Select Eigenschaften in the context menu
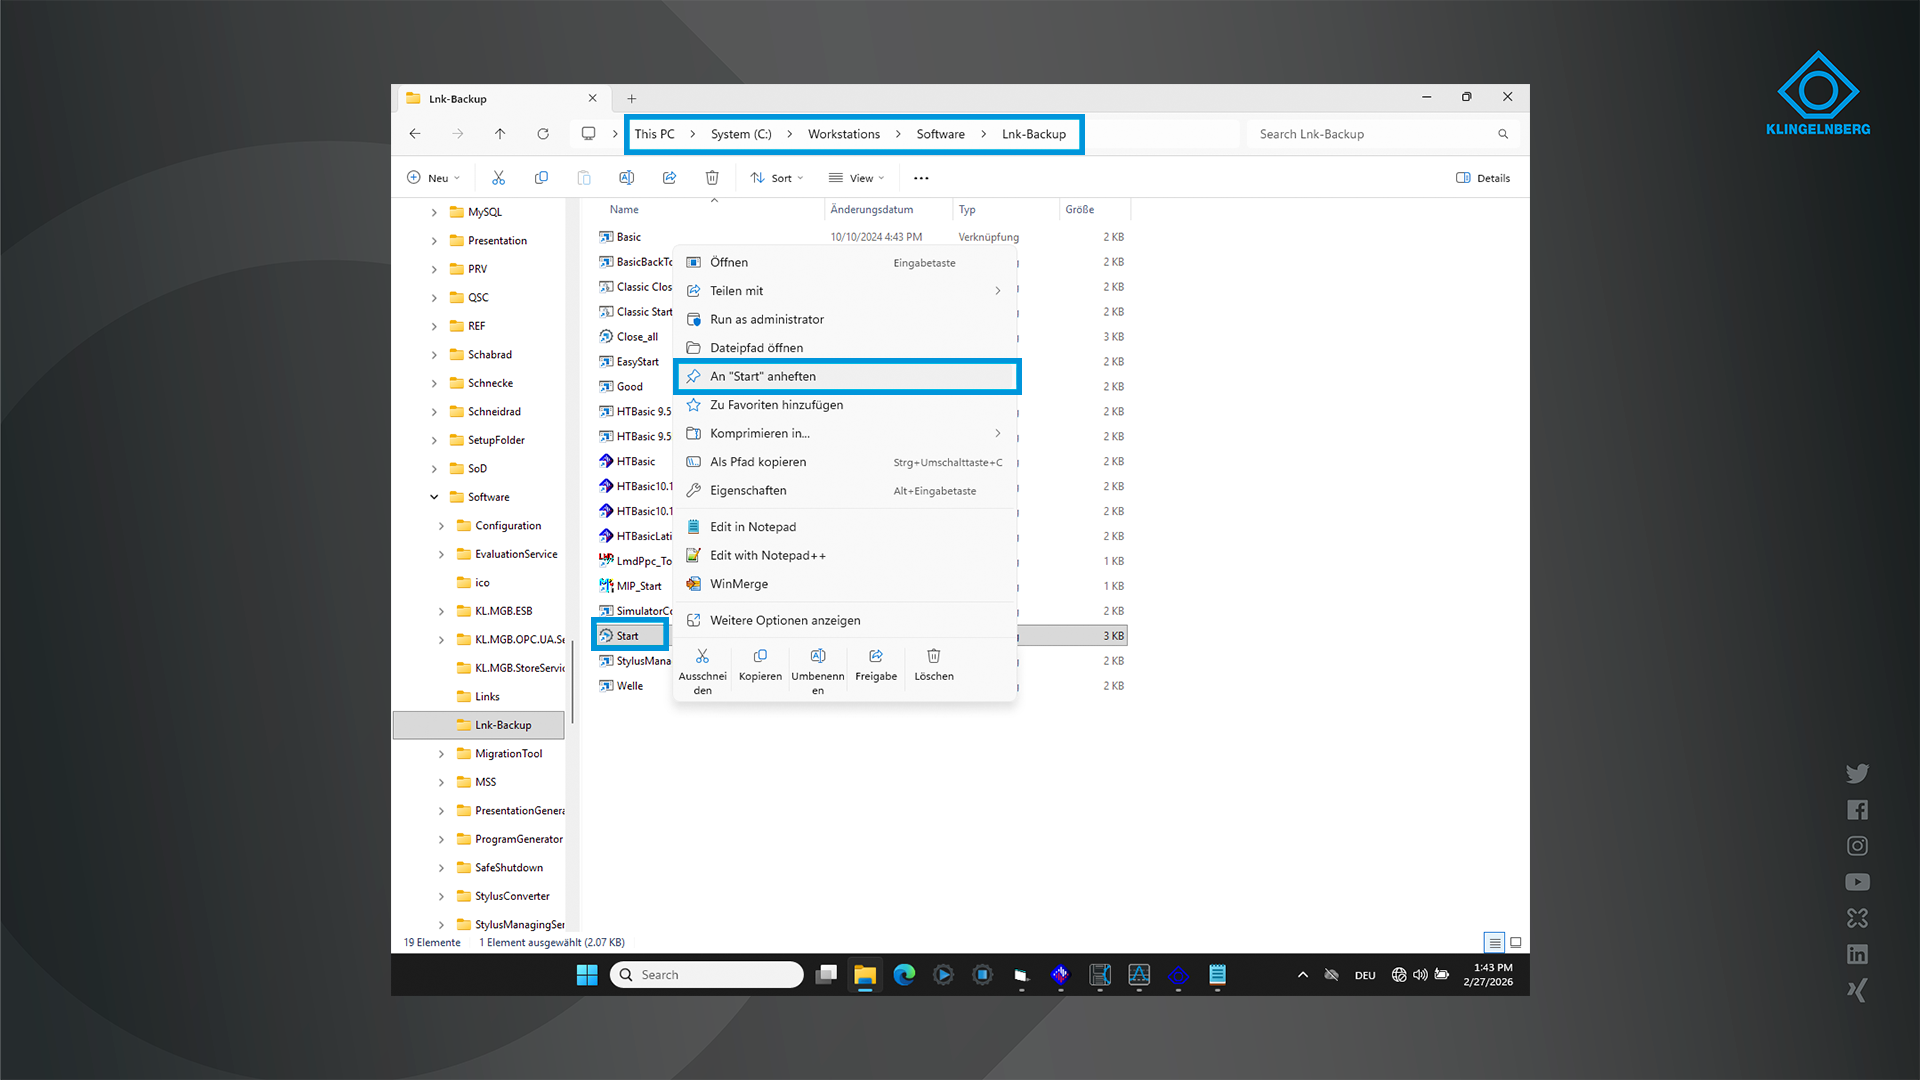Image resolution: width=1920 pixels, height=1080 pixels. click(x=845, y=490)
